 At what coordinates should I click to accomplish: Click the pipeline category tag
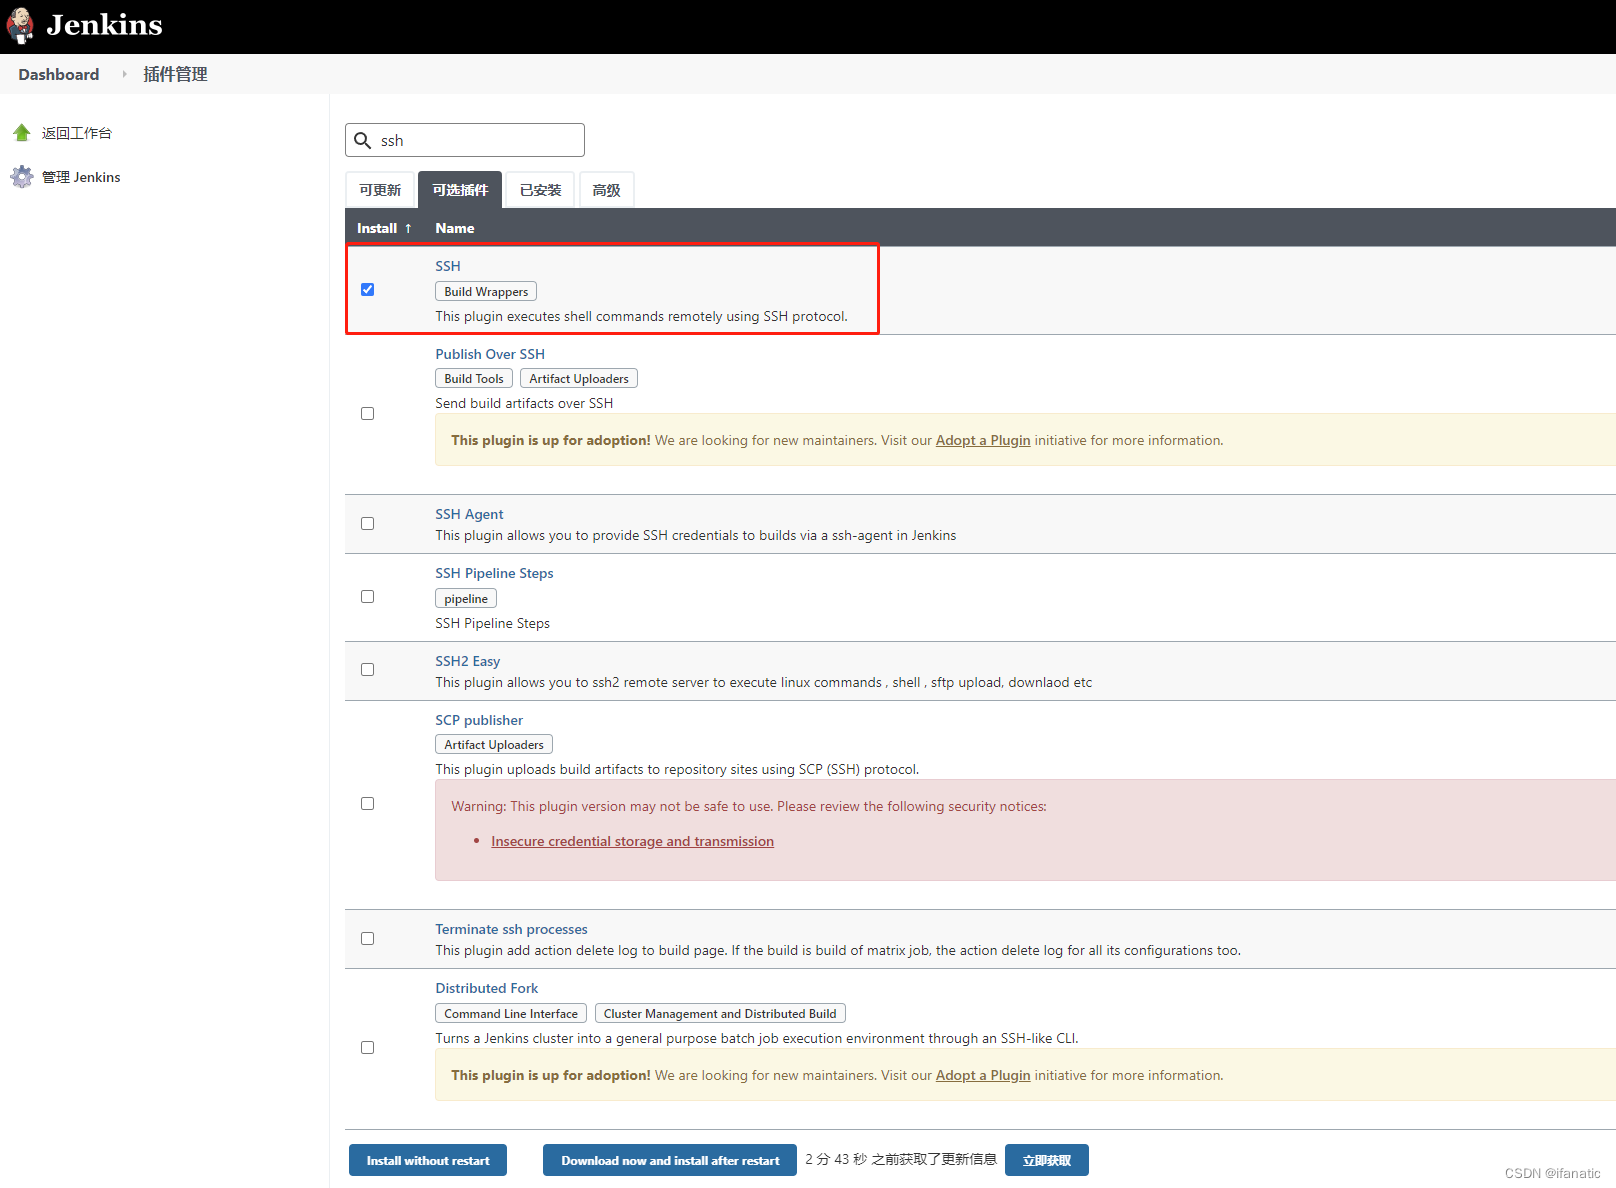[x=466, y=598]
